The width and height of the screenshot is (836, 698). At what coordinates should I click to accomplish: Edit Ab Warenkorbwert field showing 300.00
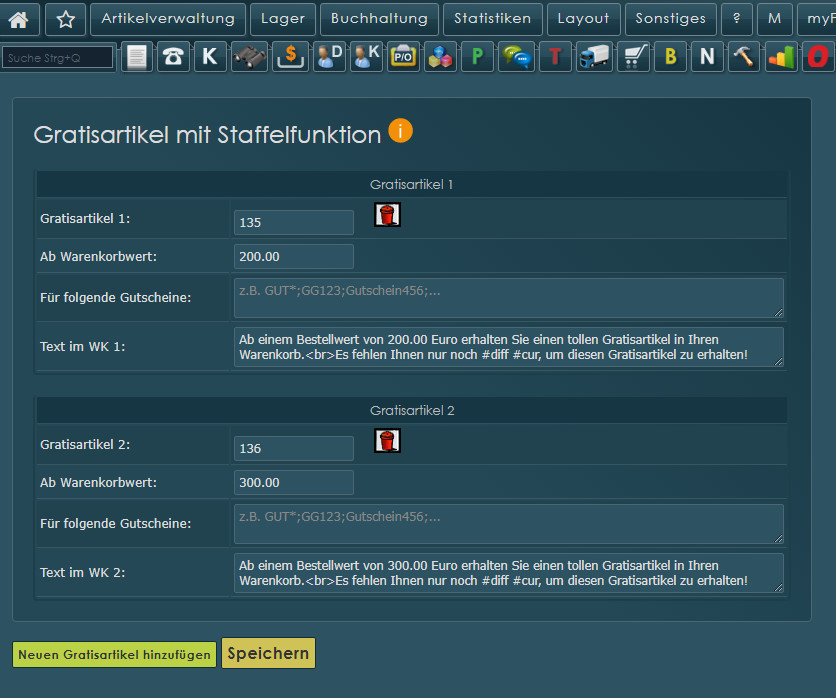pyautogui.click(x=294, y=483)
